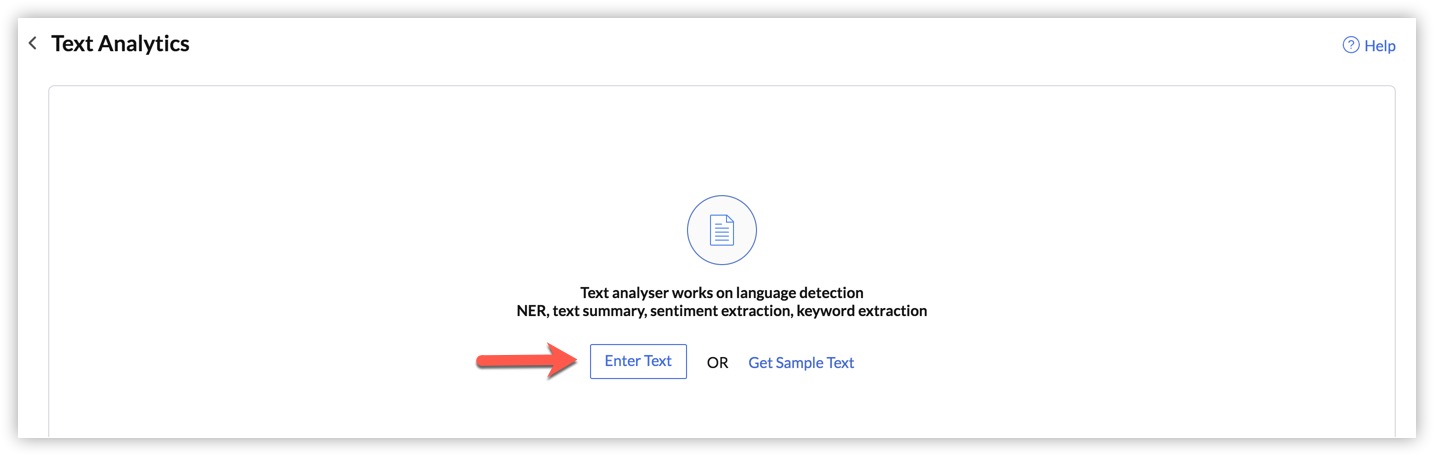Click the circled document icon
The height and width of the screenshot is (456, 1434).
[721, 231]
